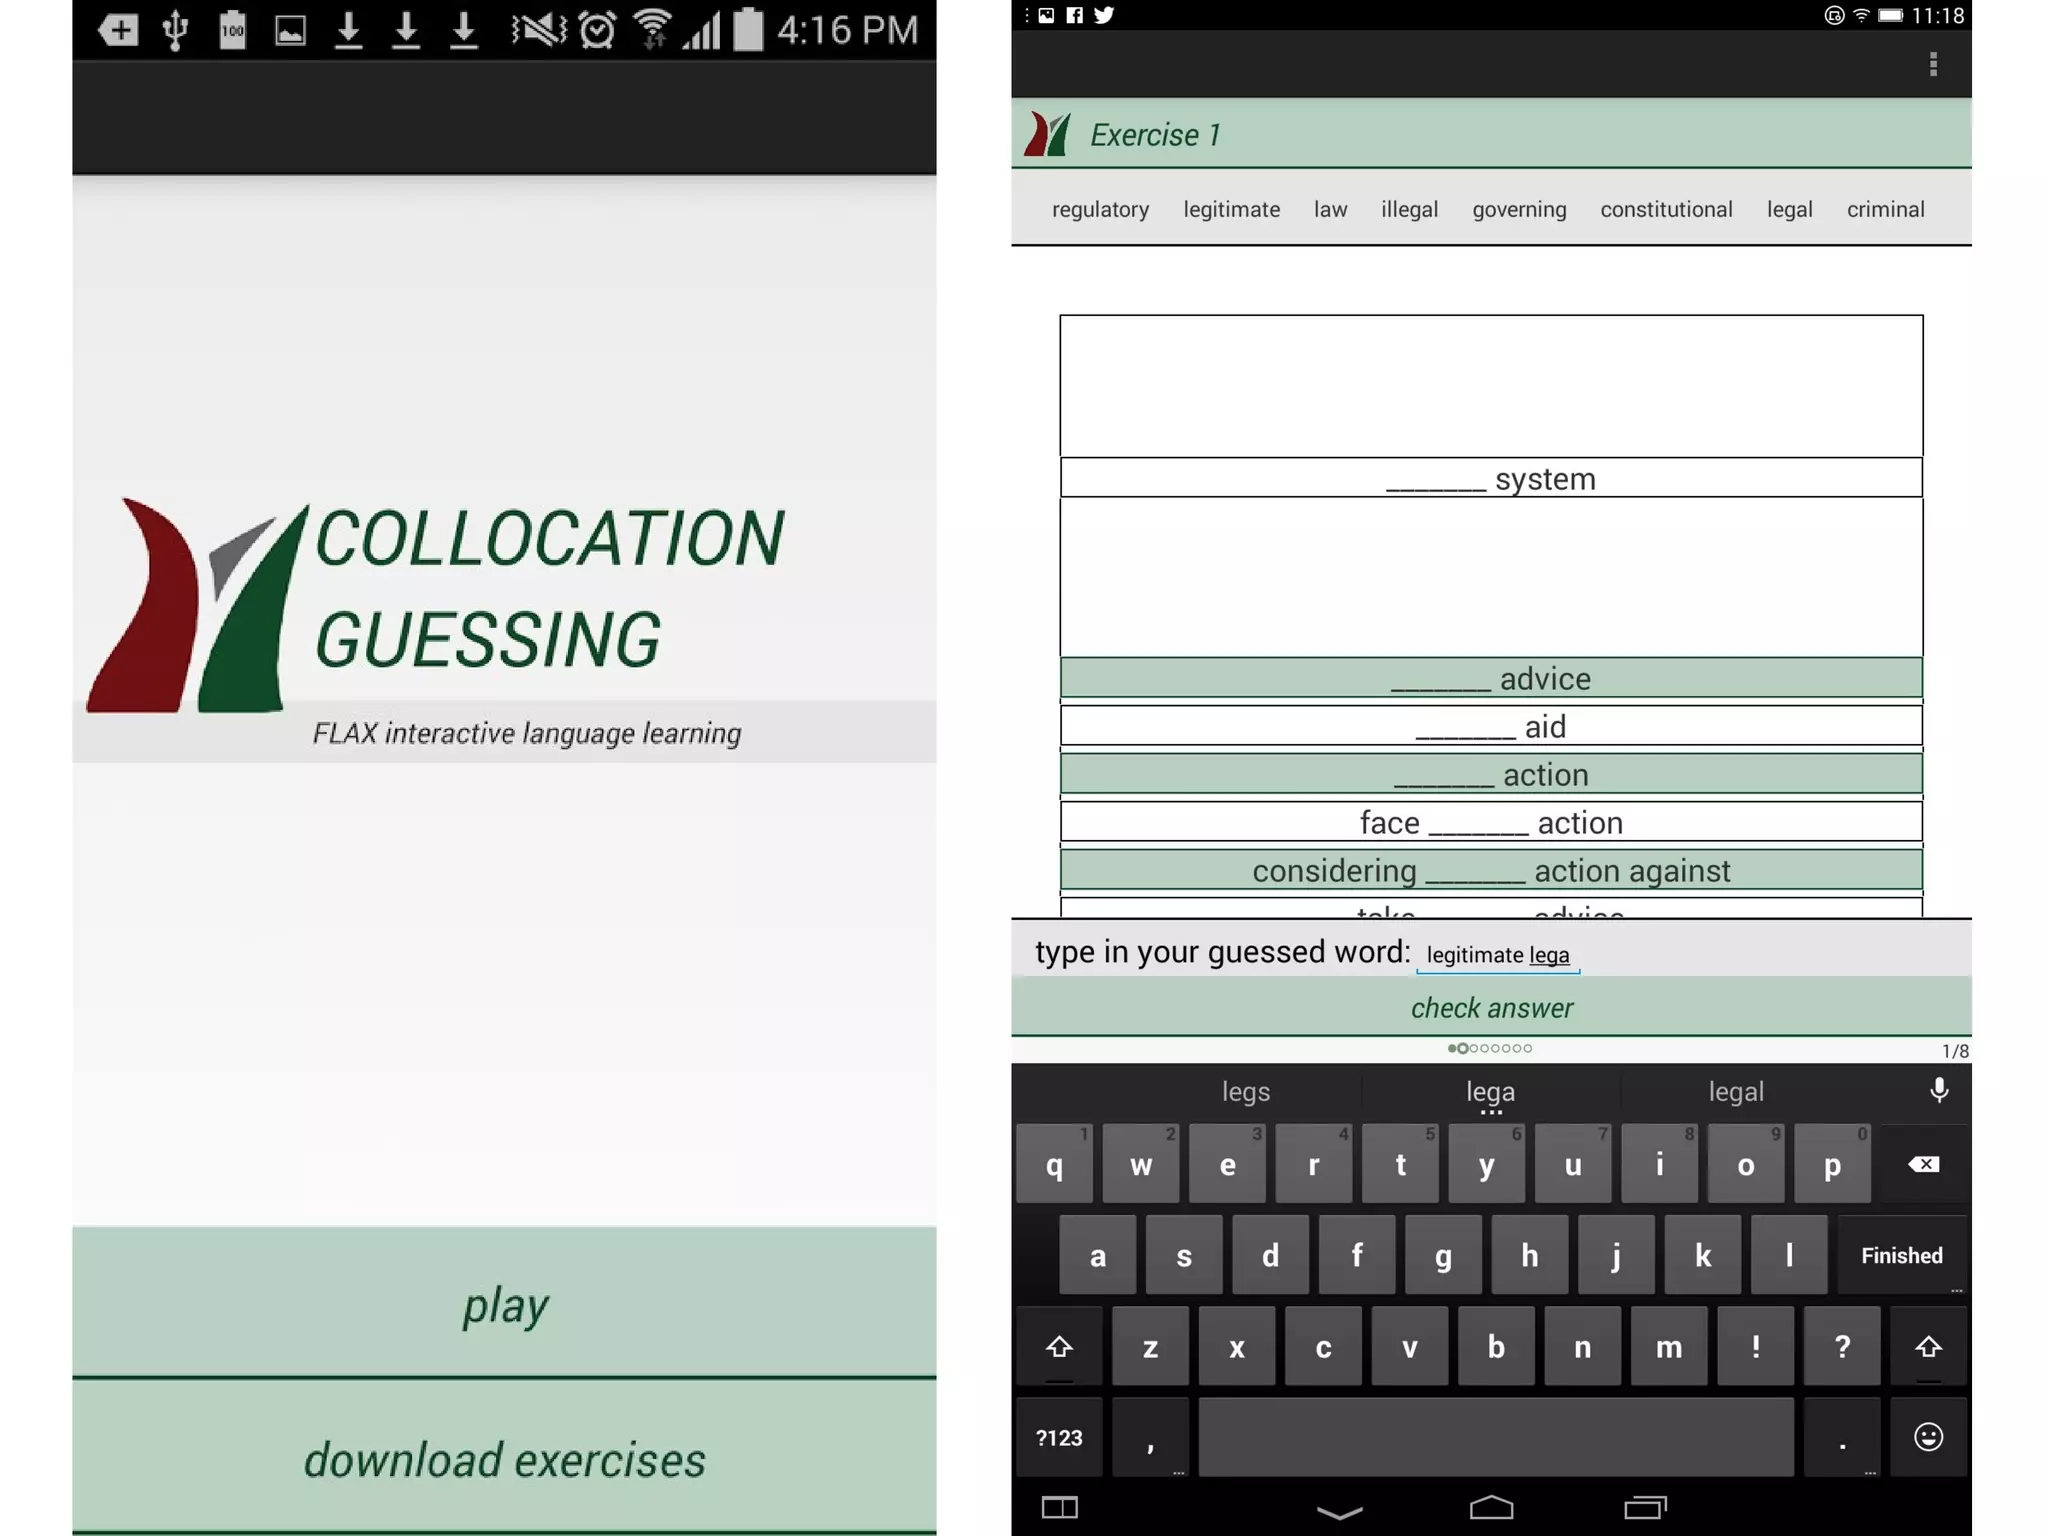Screen dimensions: 2048x1536
Task: Toggle the right shift key
Action: (x=1927, y=1347)
